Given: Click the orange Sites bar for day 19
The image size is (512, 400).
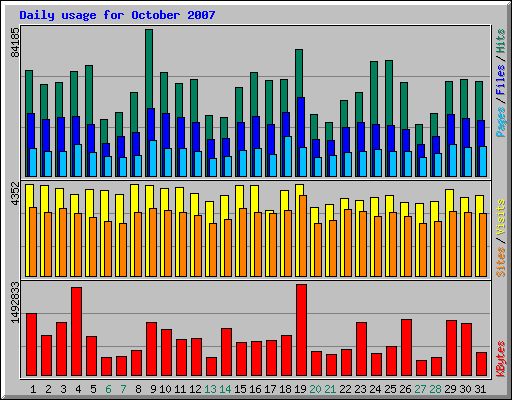Looking at the screenshot, I should (x=303, y=236).
